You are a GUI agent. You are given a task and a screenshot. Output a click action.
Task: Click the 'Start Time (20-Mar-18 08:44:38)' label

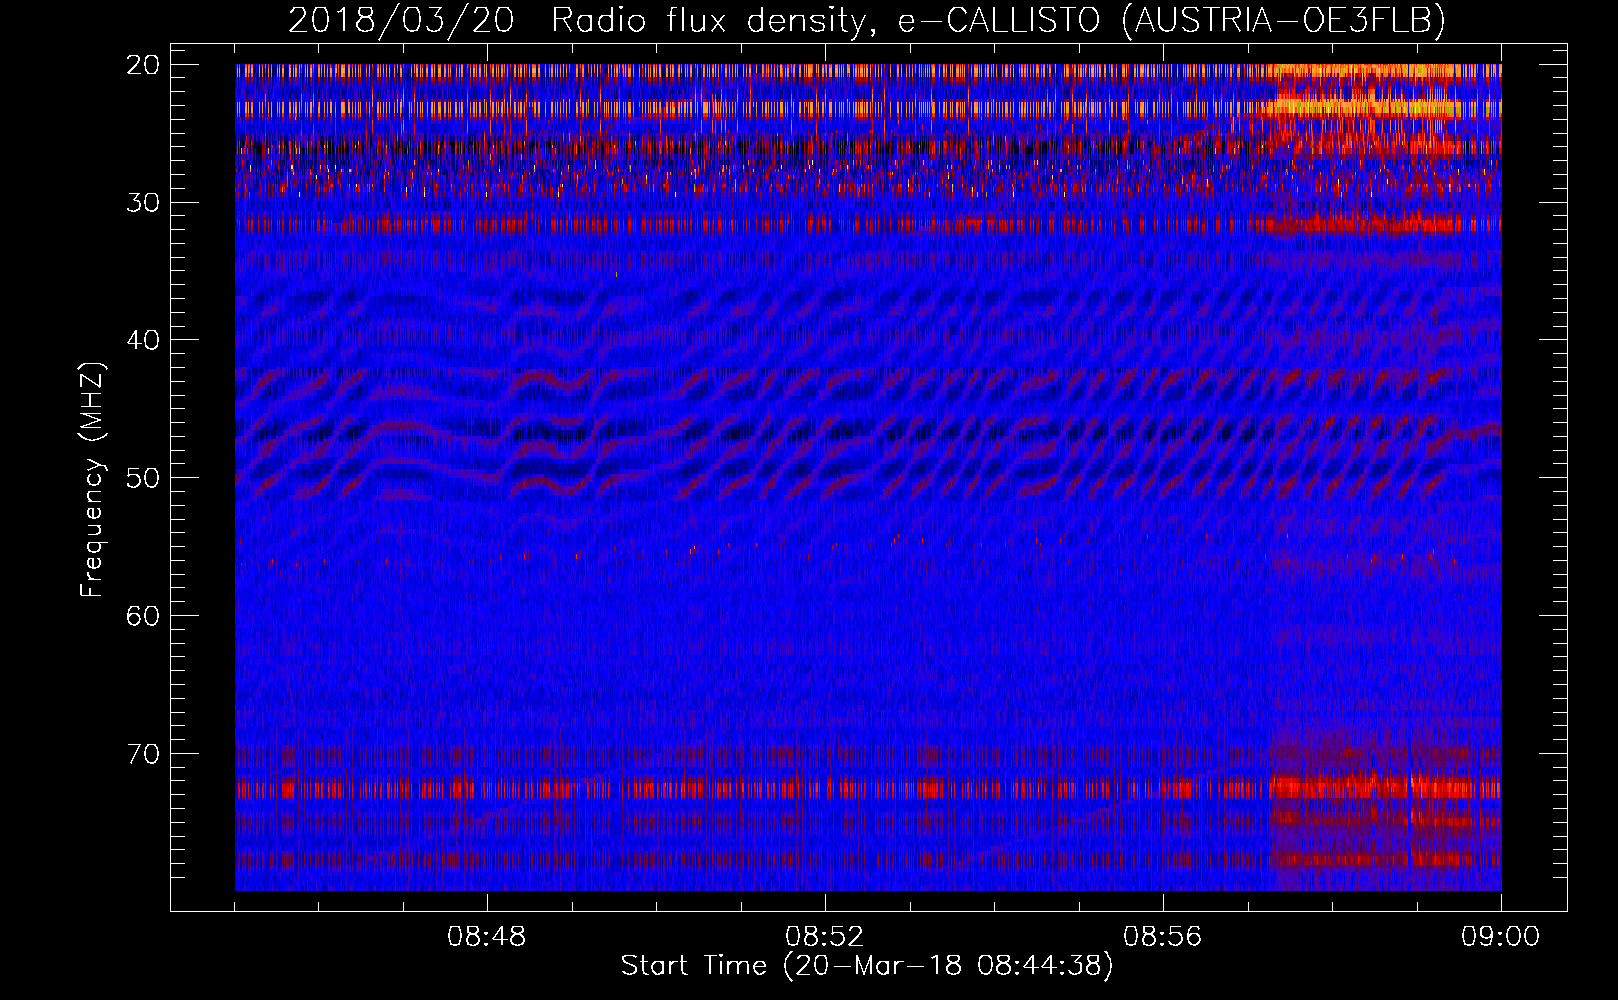pyautogui.click(x=867, y=966)
